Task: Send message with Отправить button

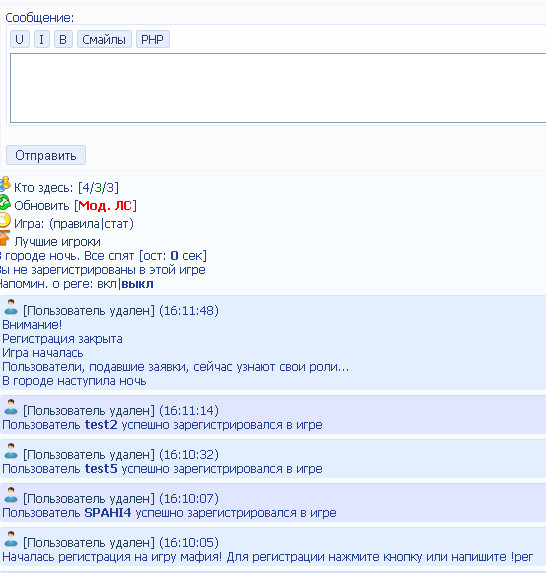Action: [x=46, y=155]
